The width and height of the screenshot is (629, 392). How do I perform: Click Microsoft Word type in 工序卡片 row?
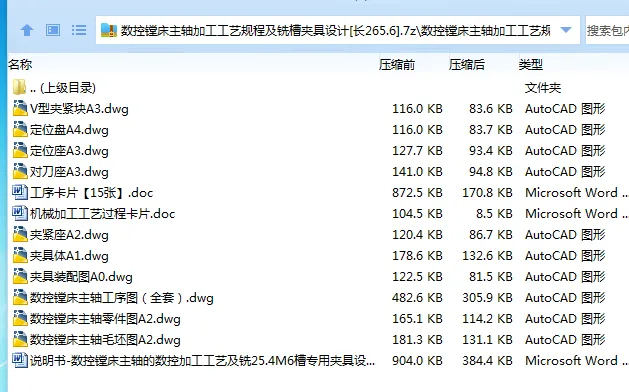click(x=576, y=193)
